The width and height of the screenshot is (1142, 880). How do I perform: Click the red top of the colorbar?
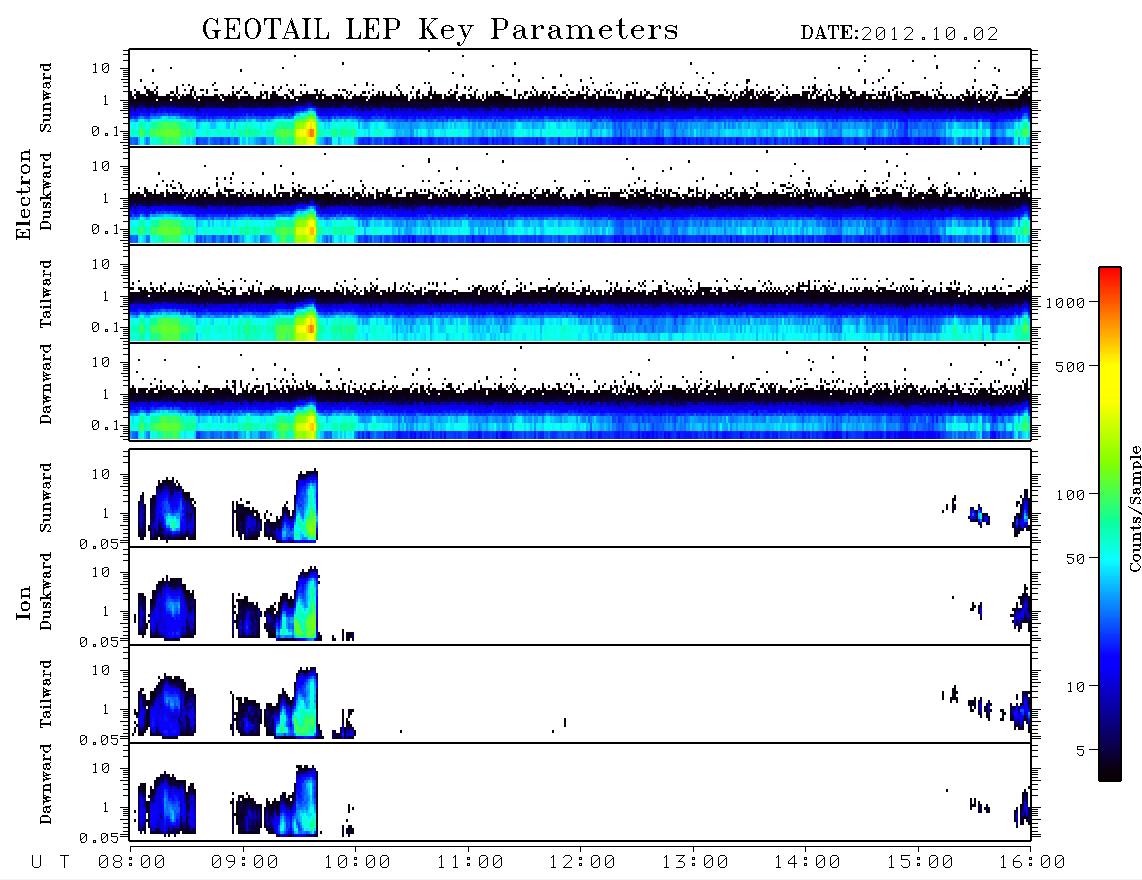(x=1110, y=274)
